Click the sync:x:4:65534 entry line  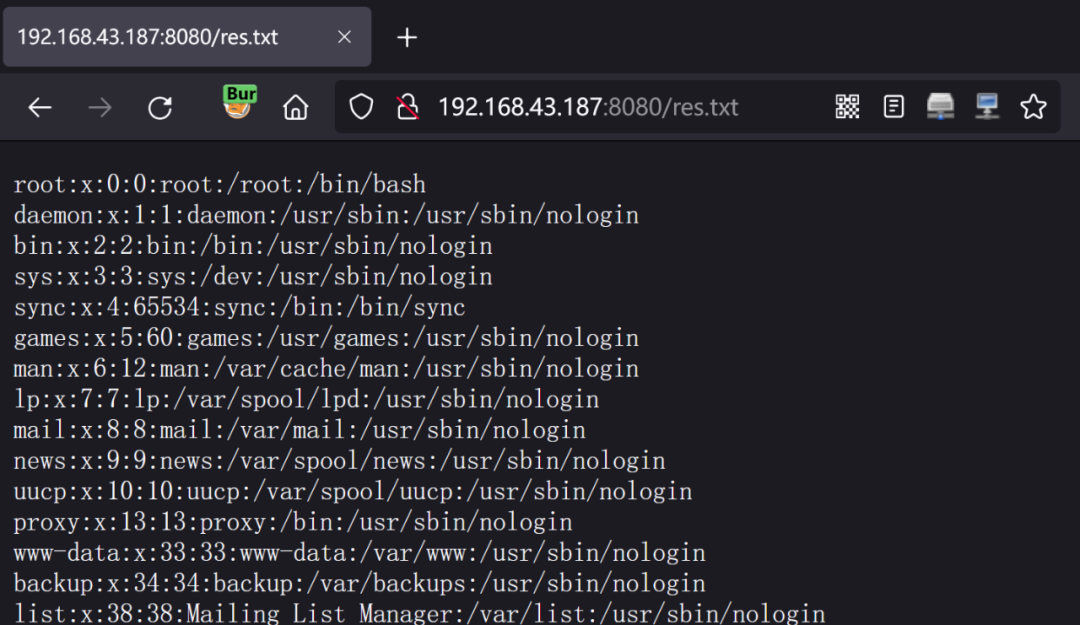[240, 307]
